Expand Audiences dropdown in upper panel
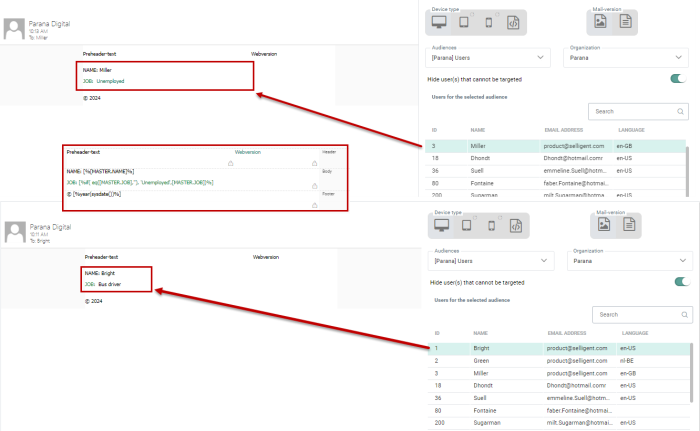 click(x=489, y=59)
